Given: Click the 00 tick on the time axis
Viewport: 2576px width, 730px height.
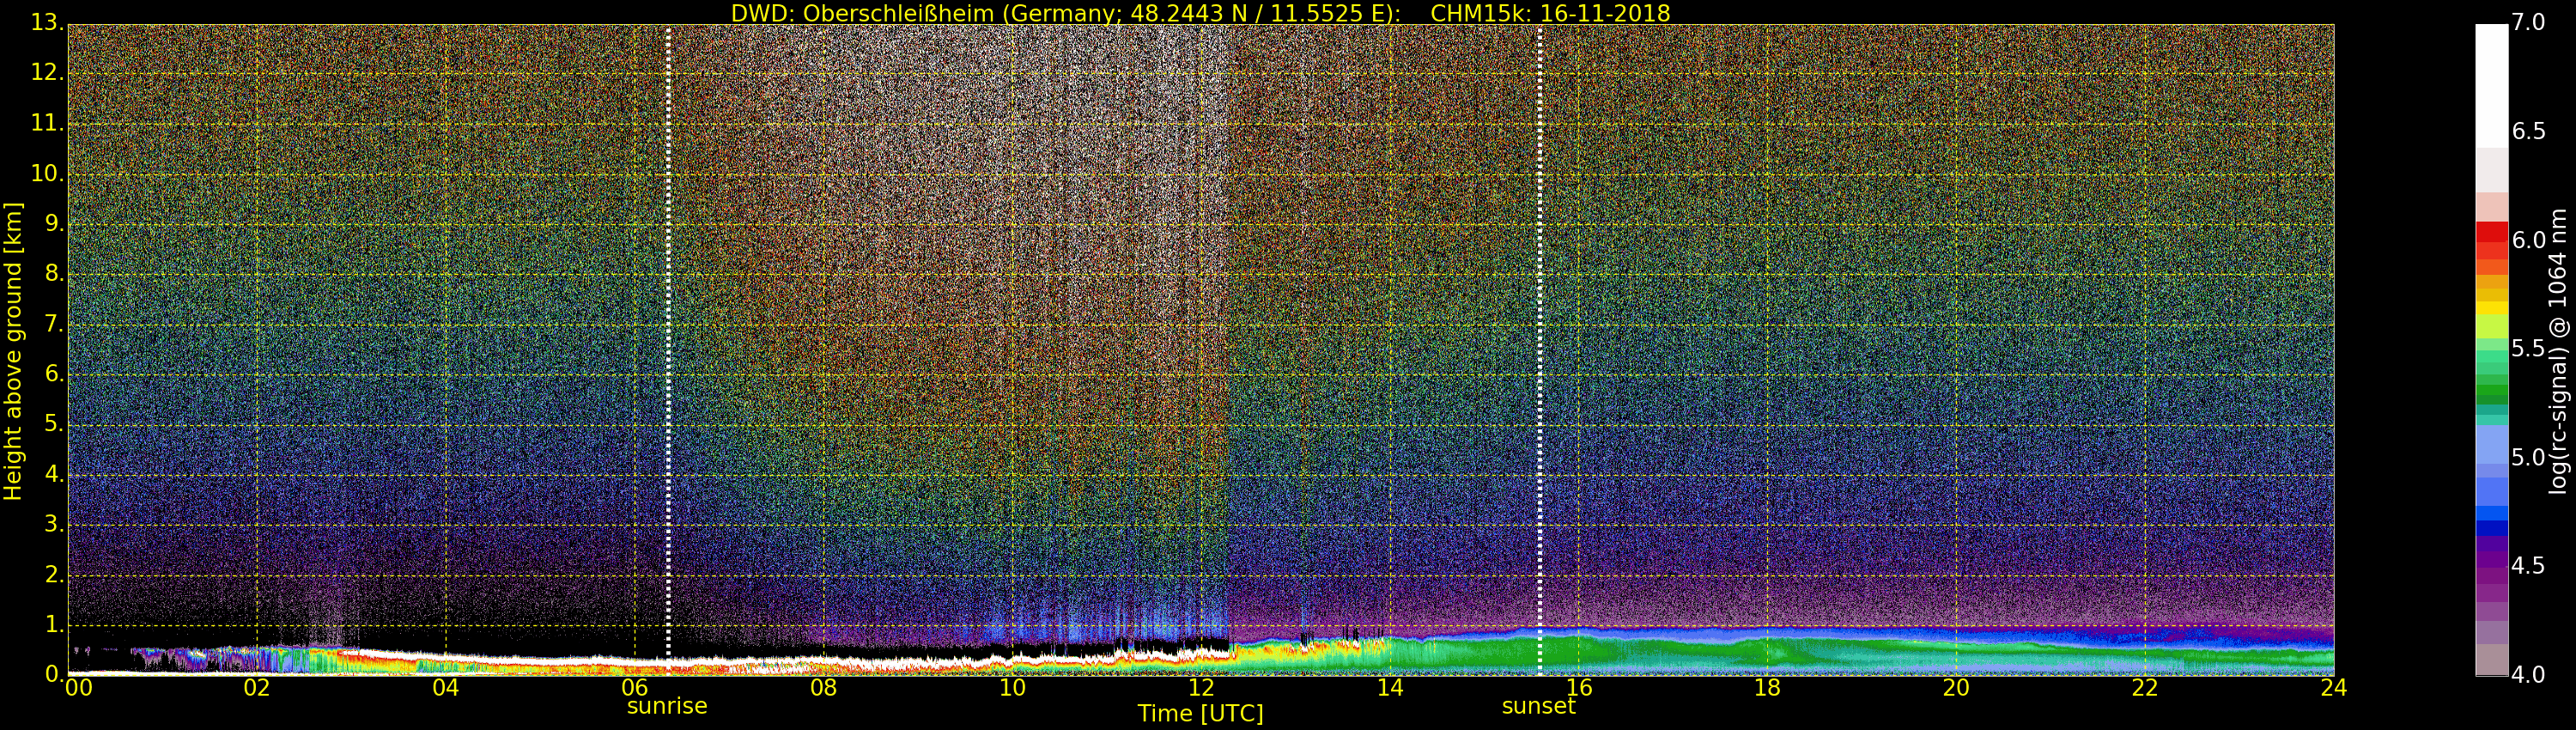Looking at the screenshot, I should click(78, 688).
